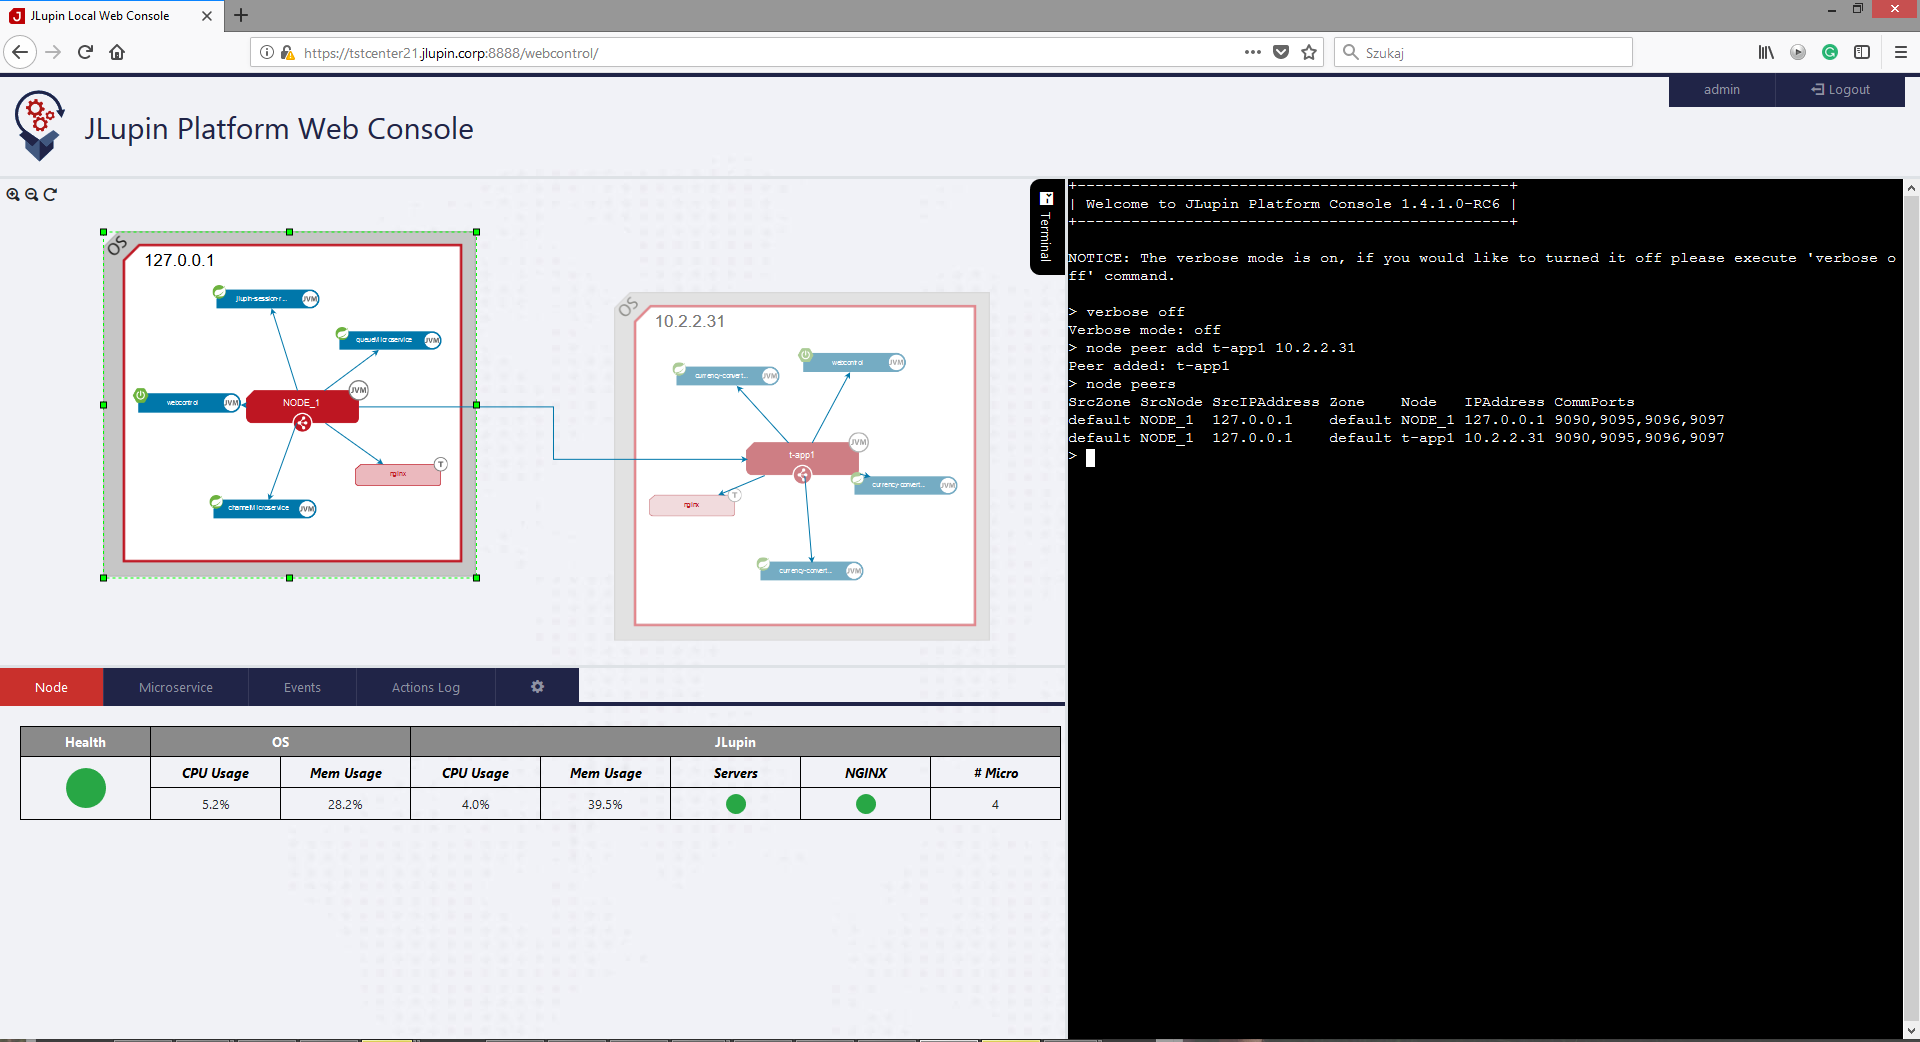Click the Szukaj search field
This screenshot has width=1920, height=1042.
coord(1490,53)
